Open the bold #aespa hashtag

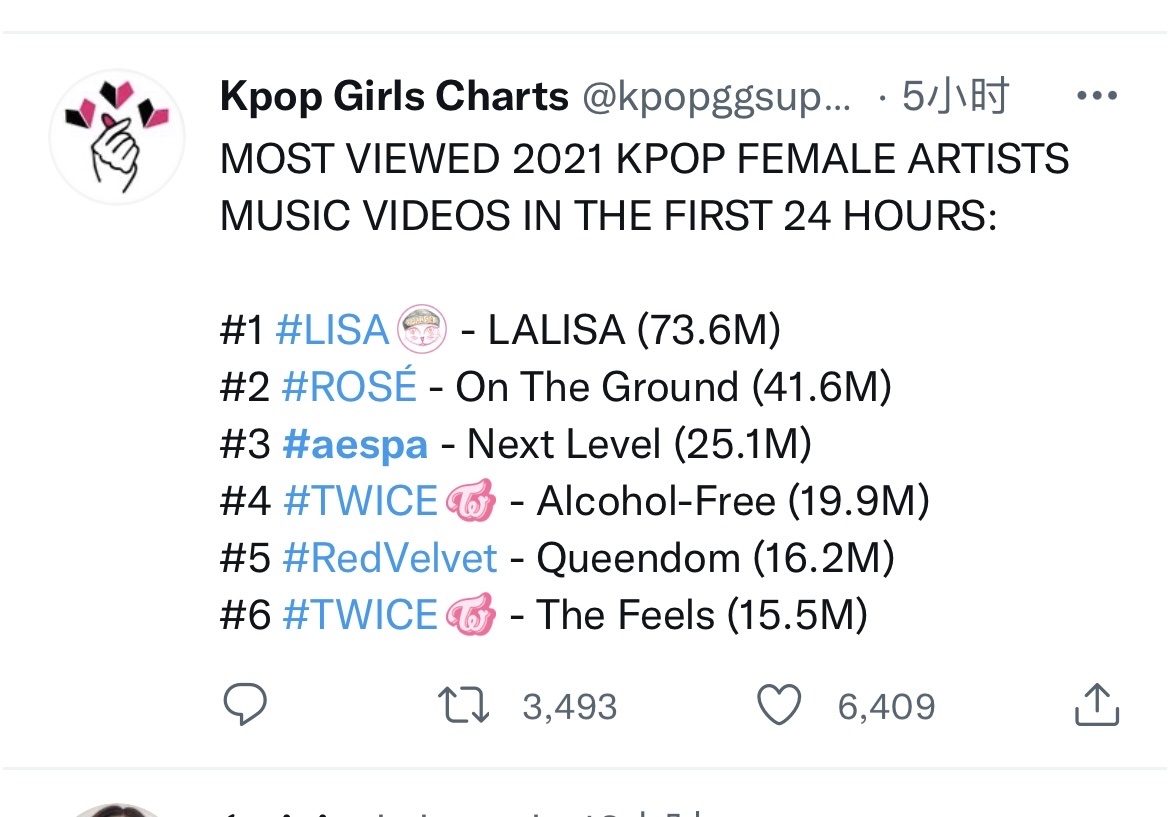pos(355,445)
